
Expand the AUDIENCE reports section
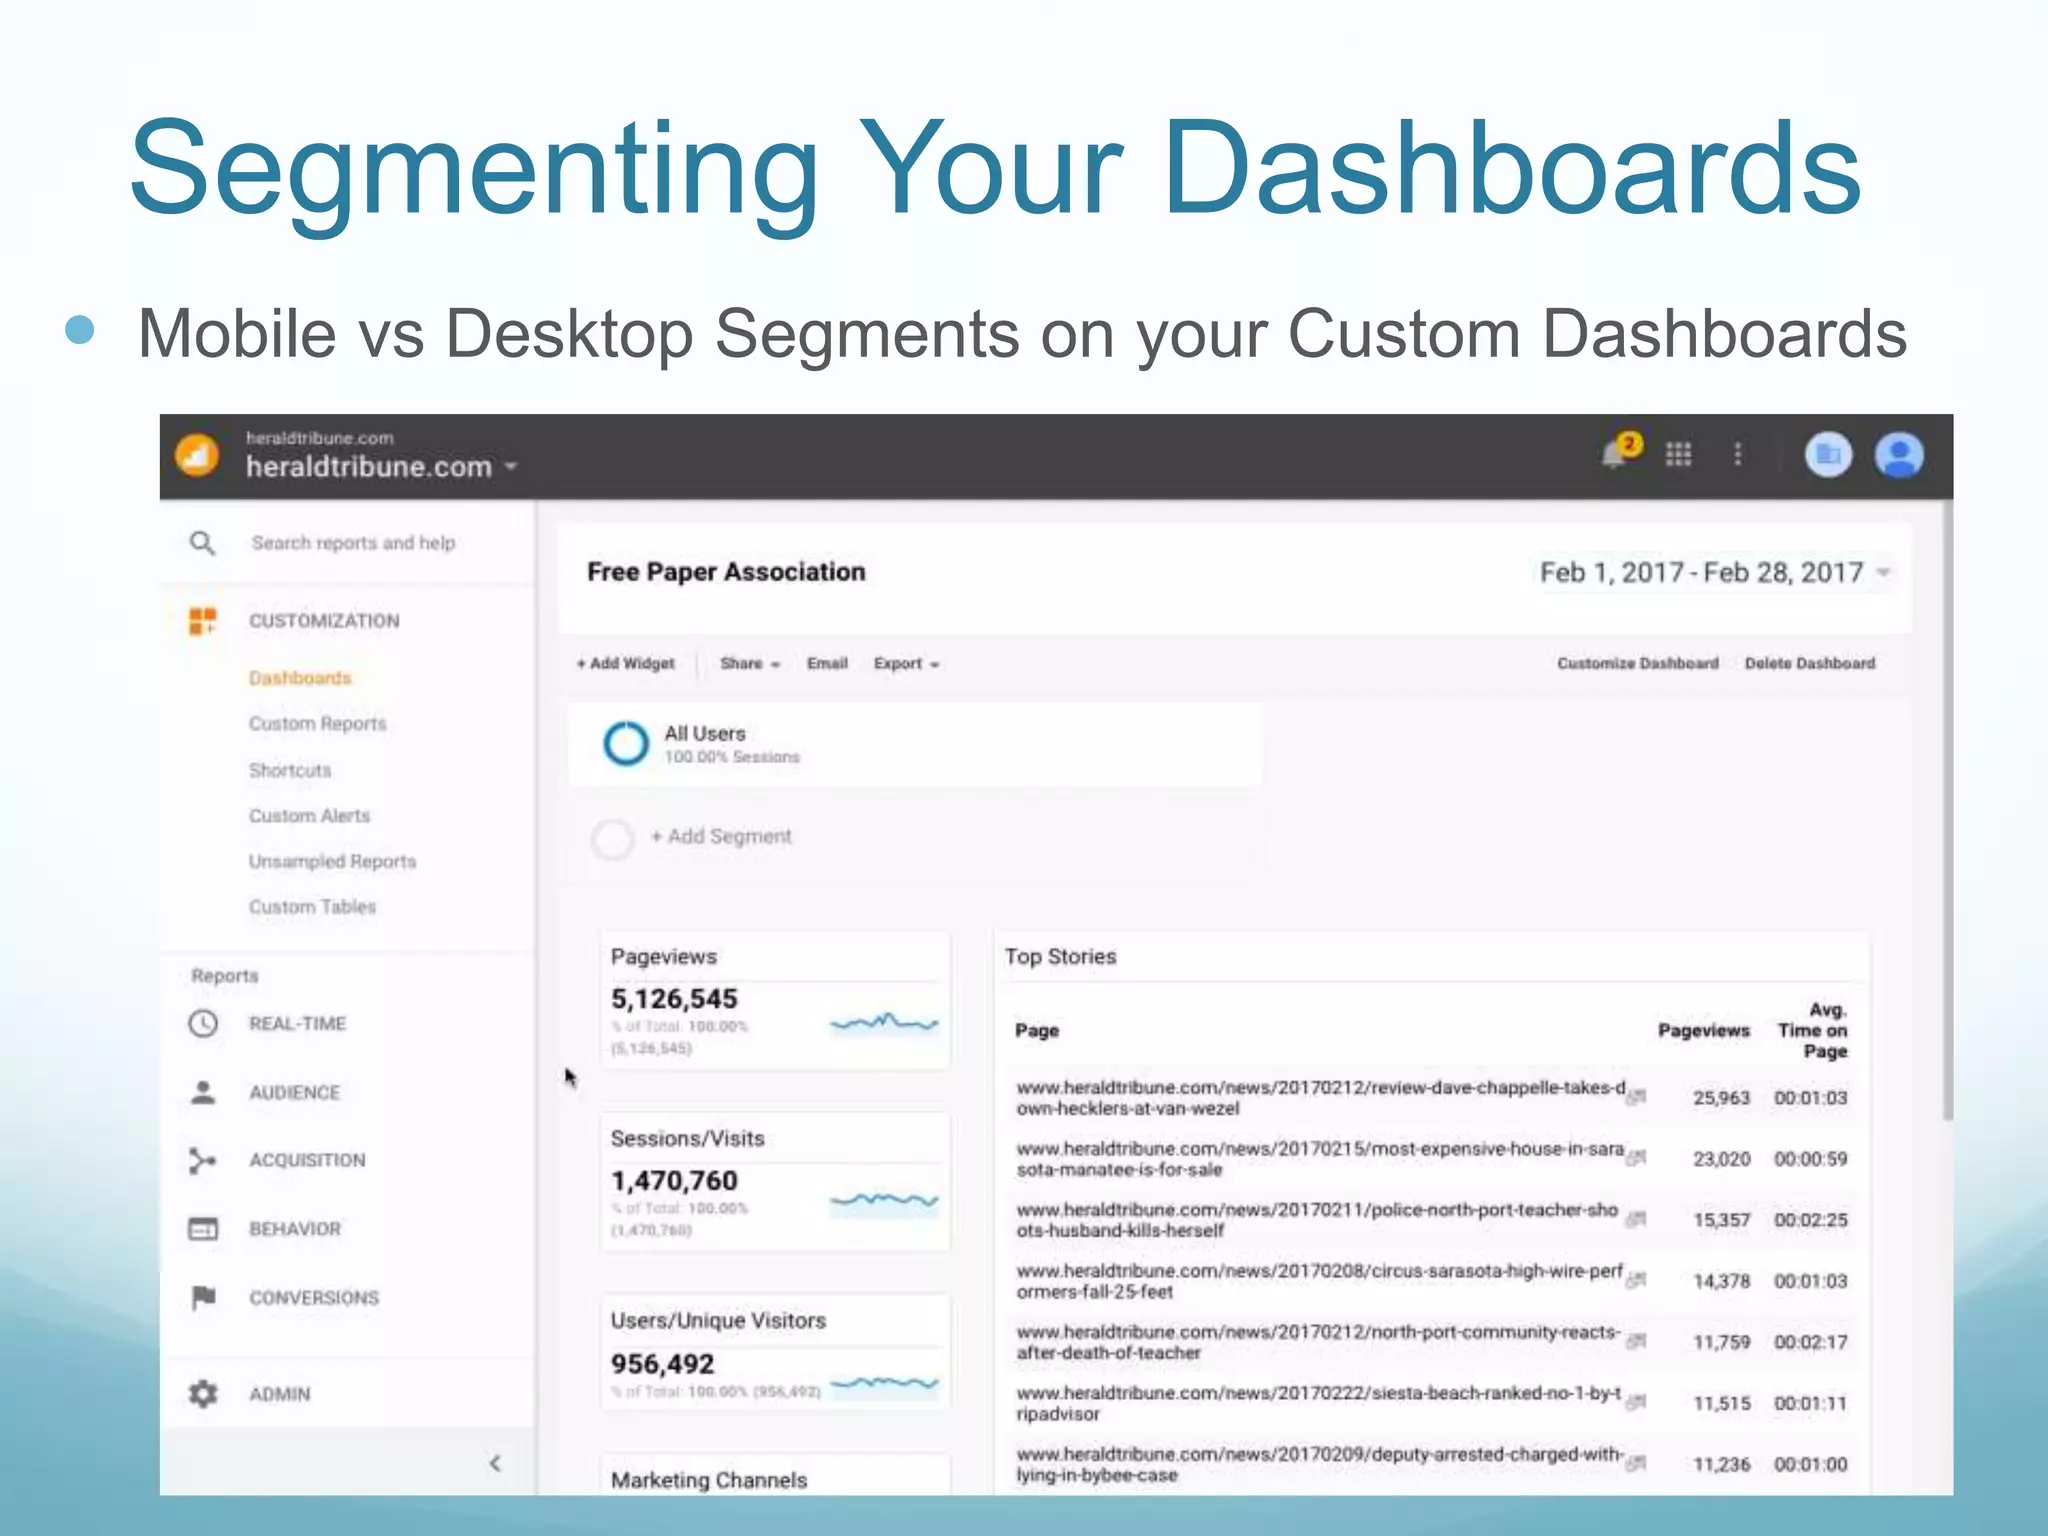tap(294, 1092)
